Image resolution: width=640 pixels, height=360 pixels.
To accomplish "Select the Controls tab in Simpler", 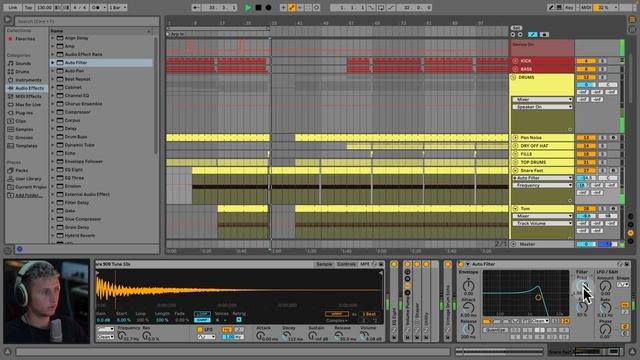I will [346, 264].
